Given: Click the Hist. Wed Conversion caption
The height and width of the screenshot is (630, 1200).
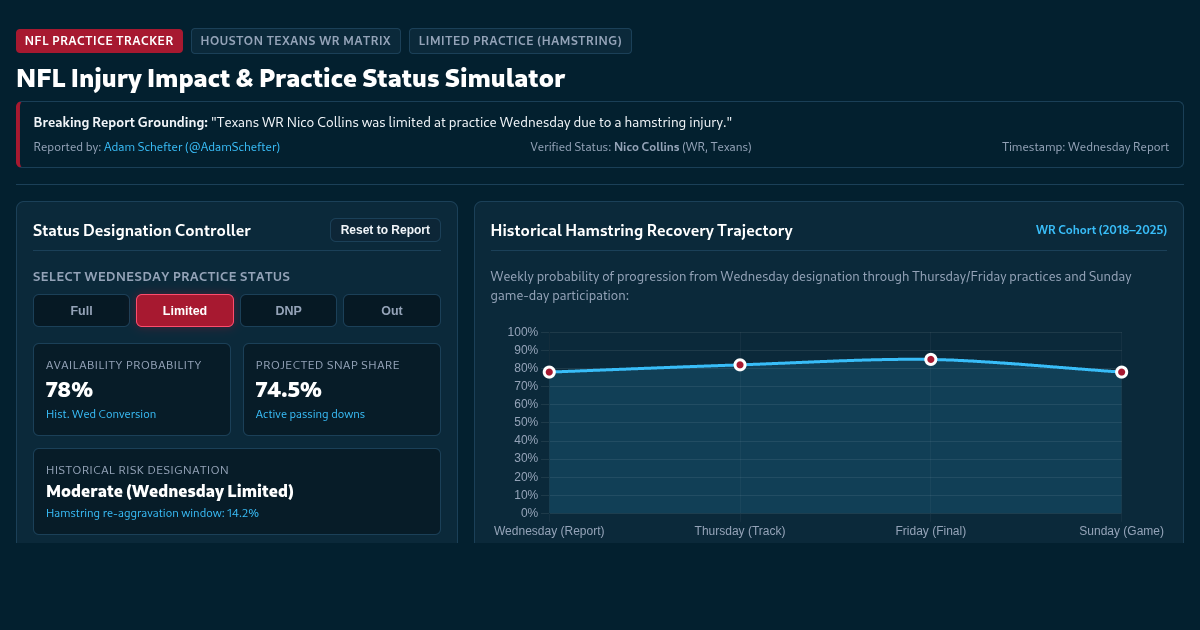Looking at the screenshot, I should click(101, 414).
